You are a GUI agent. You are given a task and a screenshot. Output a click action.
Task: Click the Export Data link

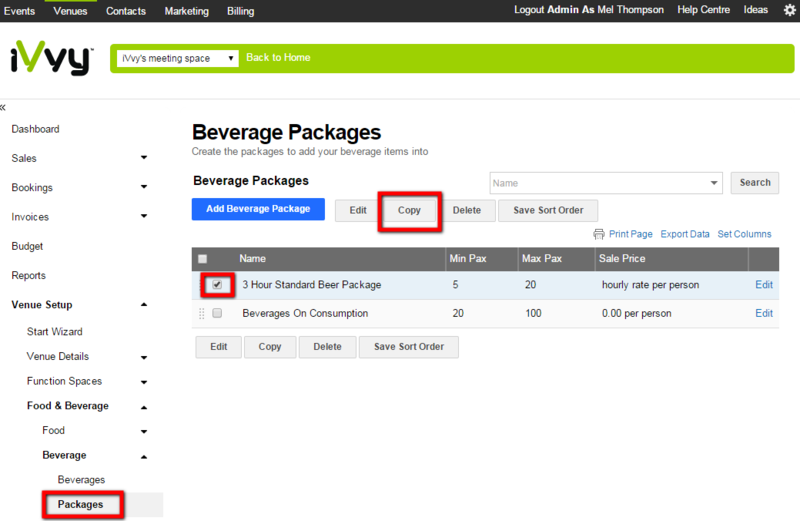pyautogui.click(x=685, y=234)
